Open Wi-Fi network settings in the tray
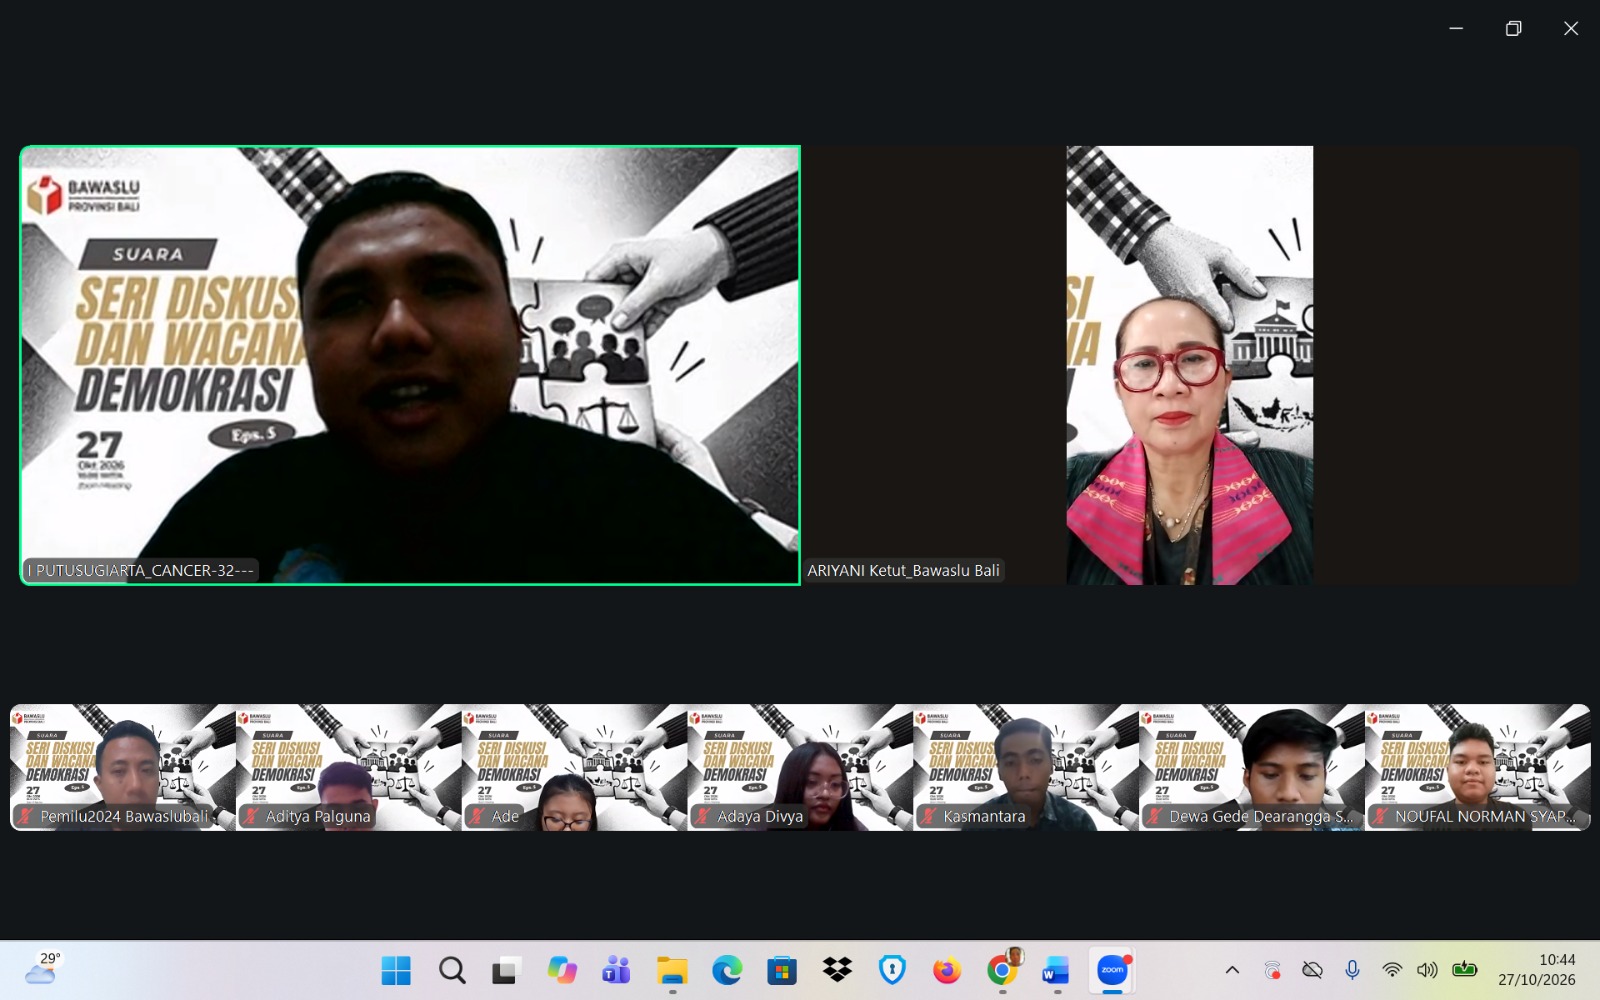 1391,970
